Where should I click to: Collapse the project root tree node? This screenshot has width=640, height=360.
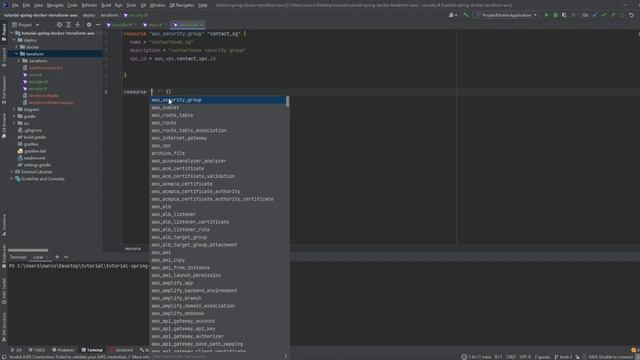(12, 33)
